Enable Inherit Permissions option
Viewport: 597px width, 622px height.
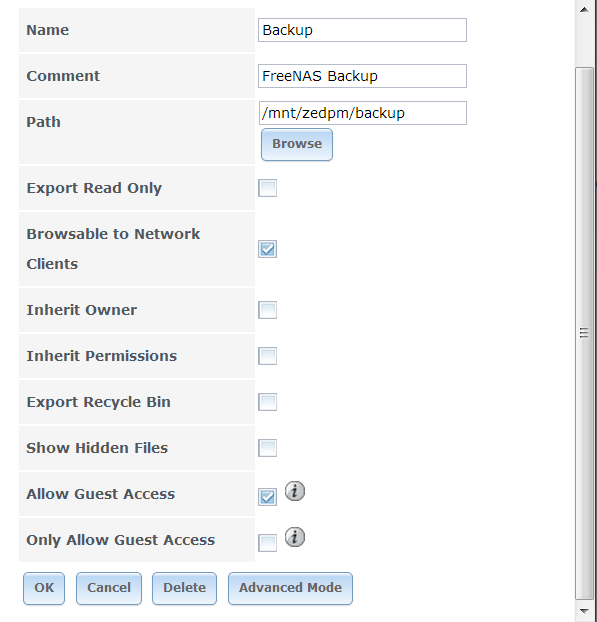tap(267, 356)
